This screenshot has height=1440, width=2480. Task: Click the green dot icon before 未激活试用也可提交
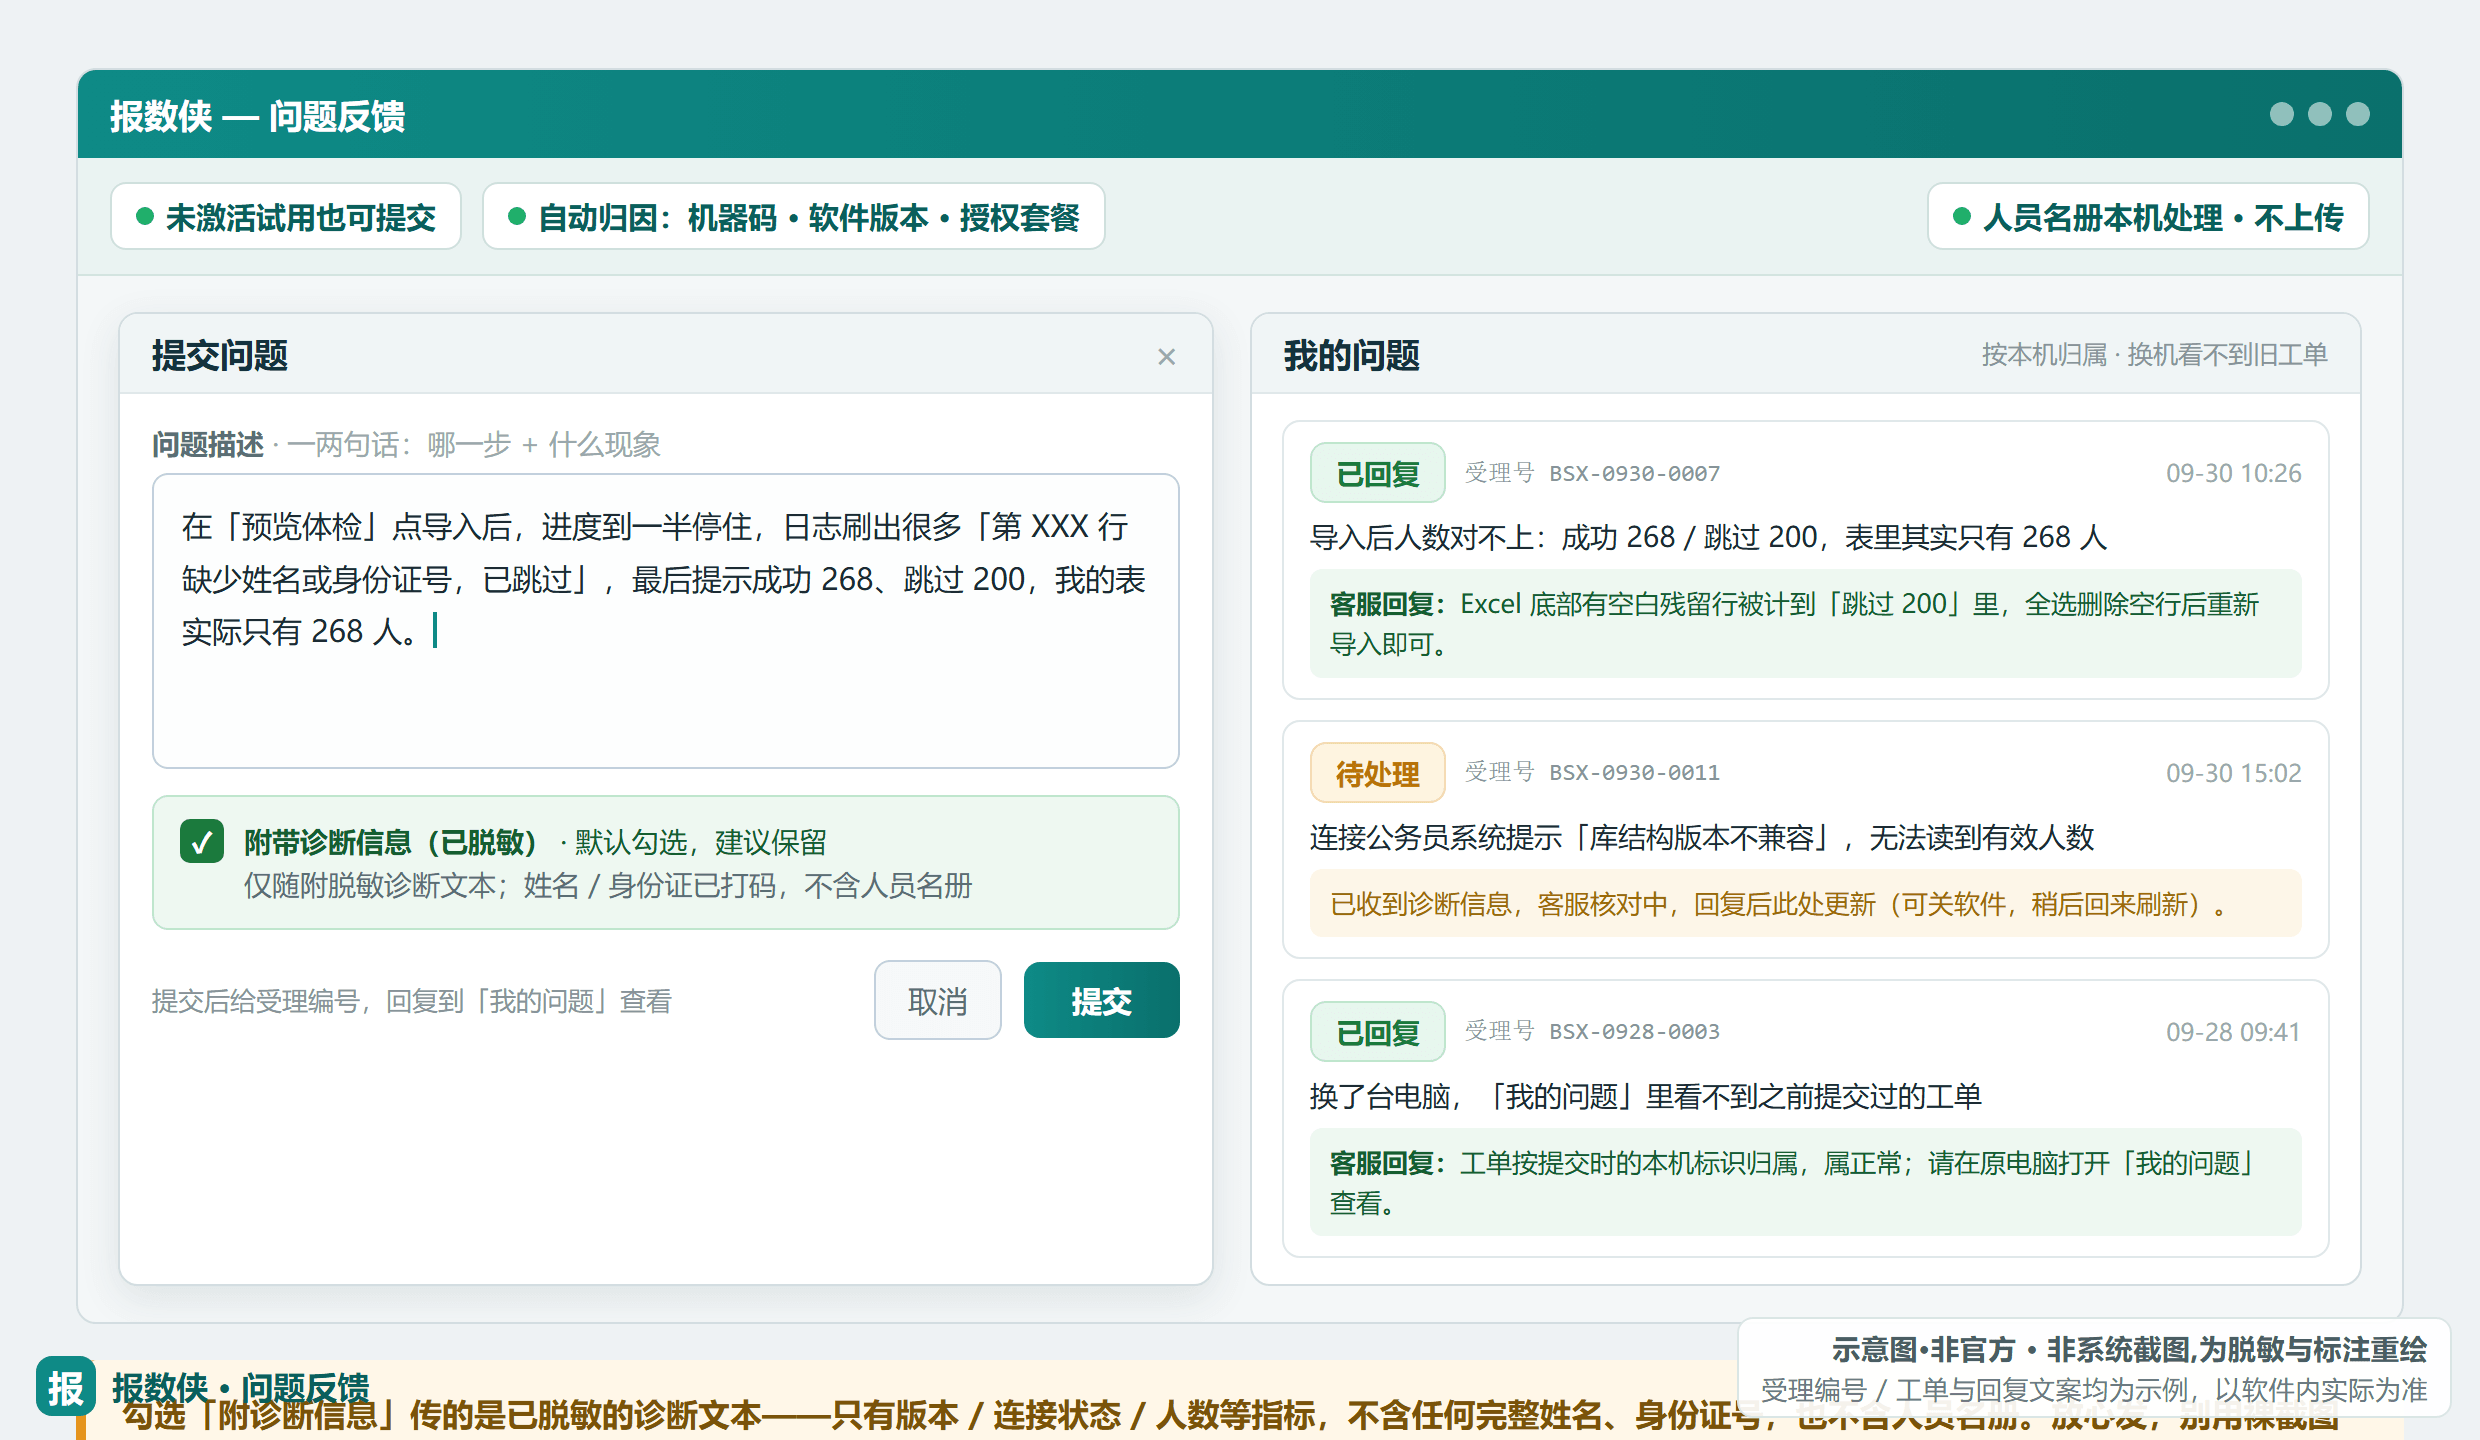point(145,216)
